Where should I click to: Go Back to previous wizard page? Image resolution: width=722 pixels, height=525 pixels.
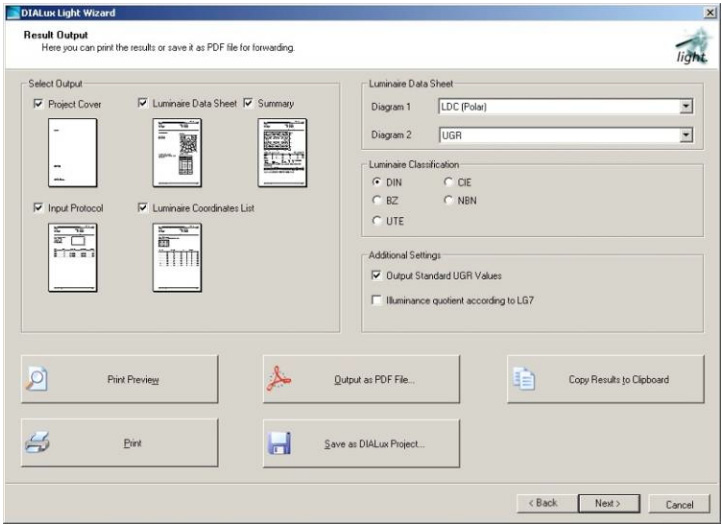click(x=547, y=503)
